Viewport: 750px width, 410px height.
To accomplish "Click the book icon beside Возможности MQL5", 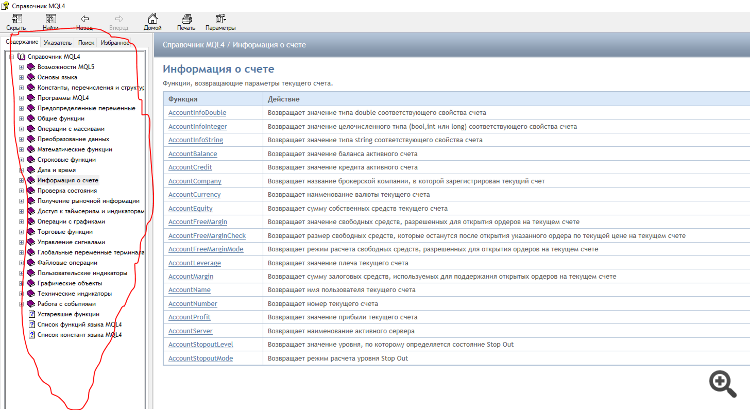I will 31,67.
